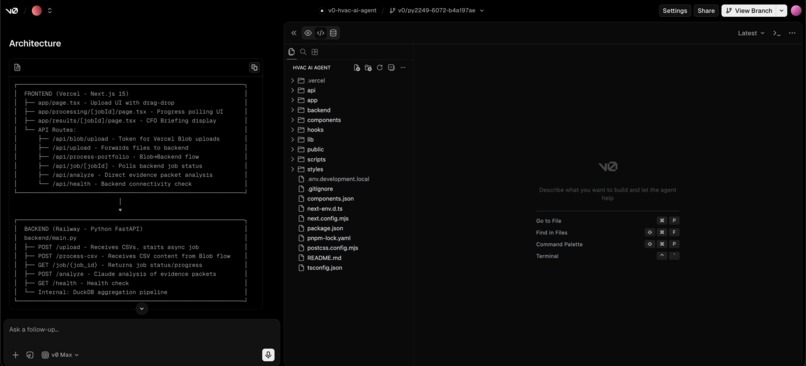Open the editor more options ellipsis

(x=792, y=33)
